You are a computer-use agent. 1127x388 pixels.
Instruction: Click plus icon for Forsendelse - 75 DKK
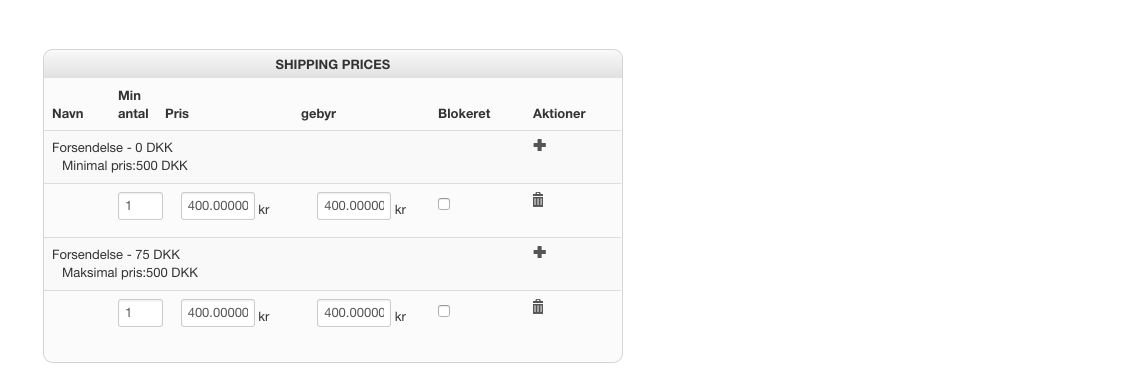(539, 252)
